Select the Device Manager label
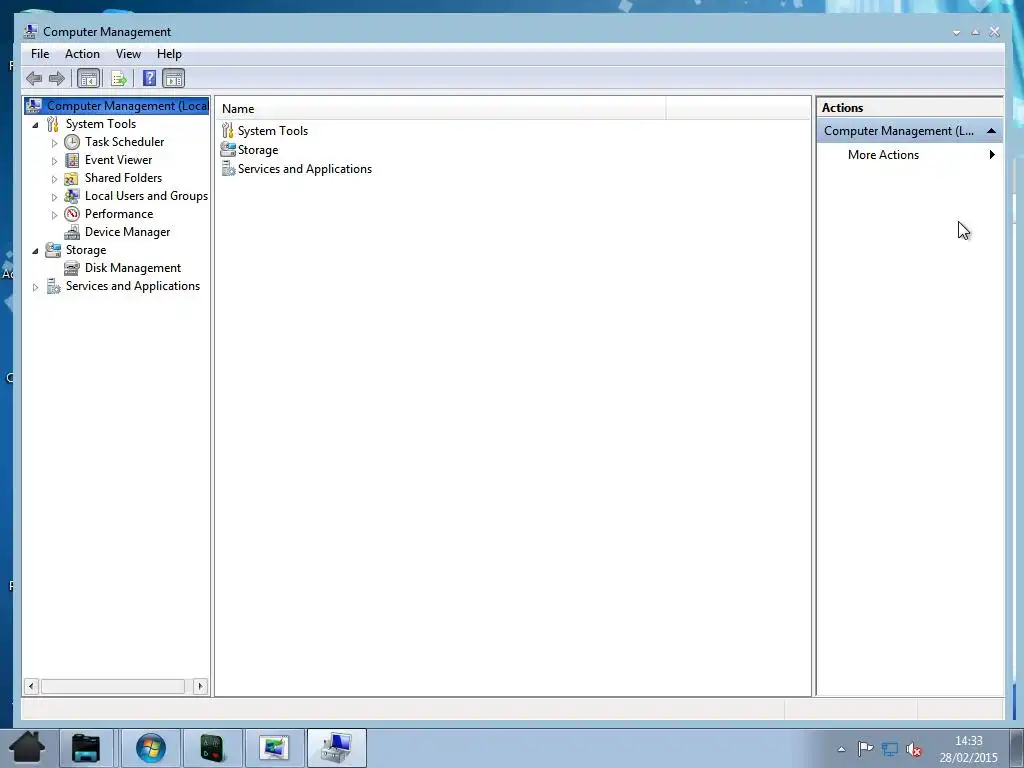 (x=127, y=232)
